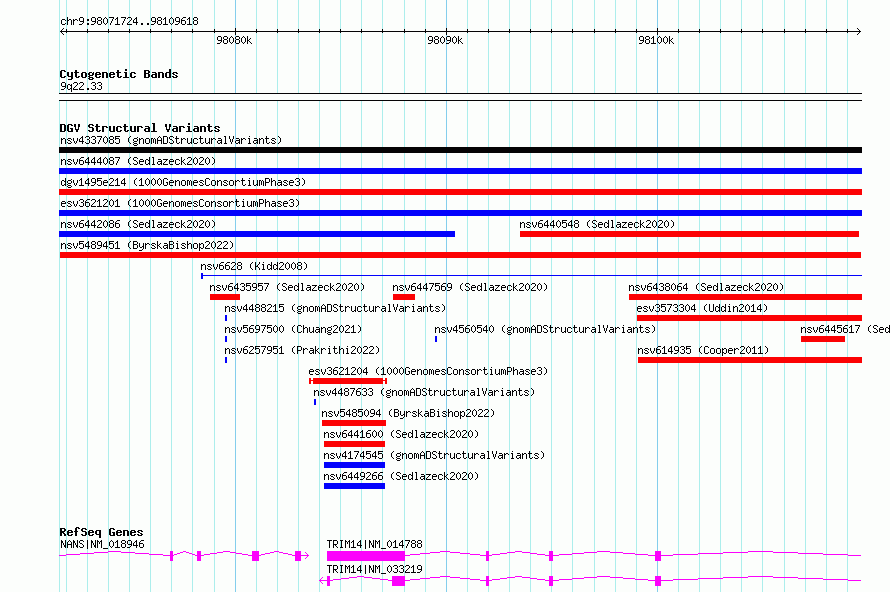The height and width of the screenshot is (592, 890).
Task: Click the blue nsv6449266 variant bar
Action: coord(354,486)
